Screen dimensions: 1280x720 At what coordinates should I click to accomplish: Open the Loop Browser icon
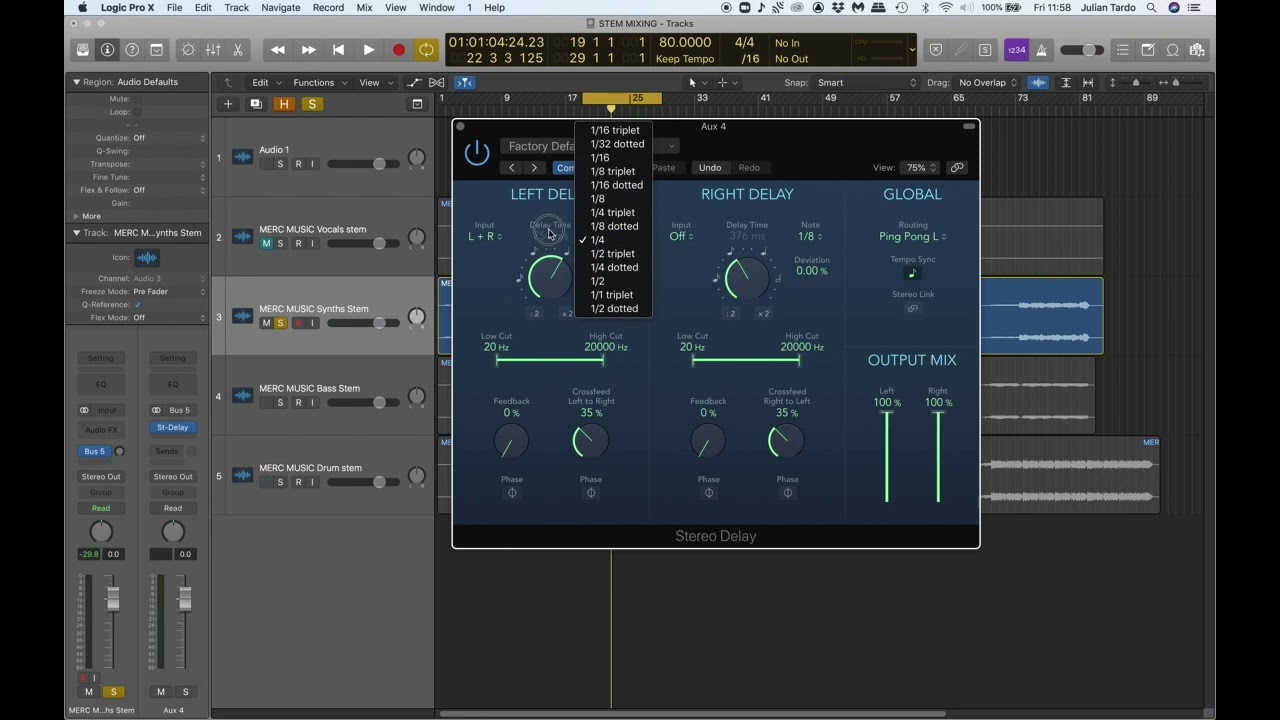pyautogui.click(x=1173, y=50)
